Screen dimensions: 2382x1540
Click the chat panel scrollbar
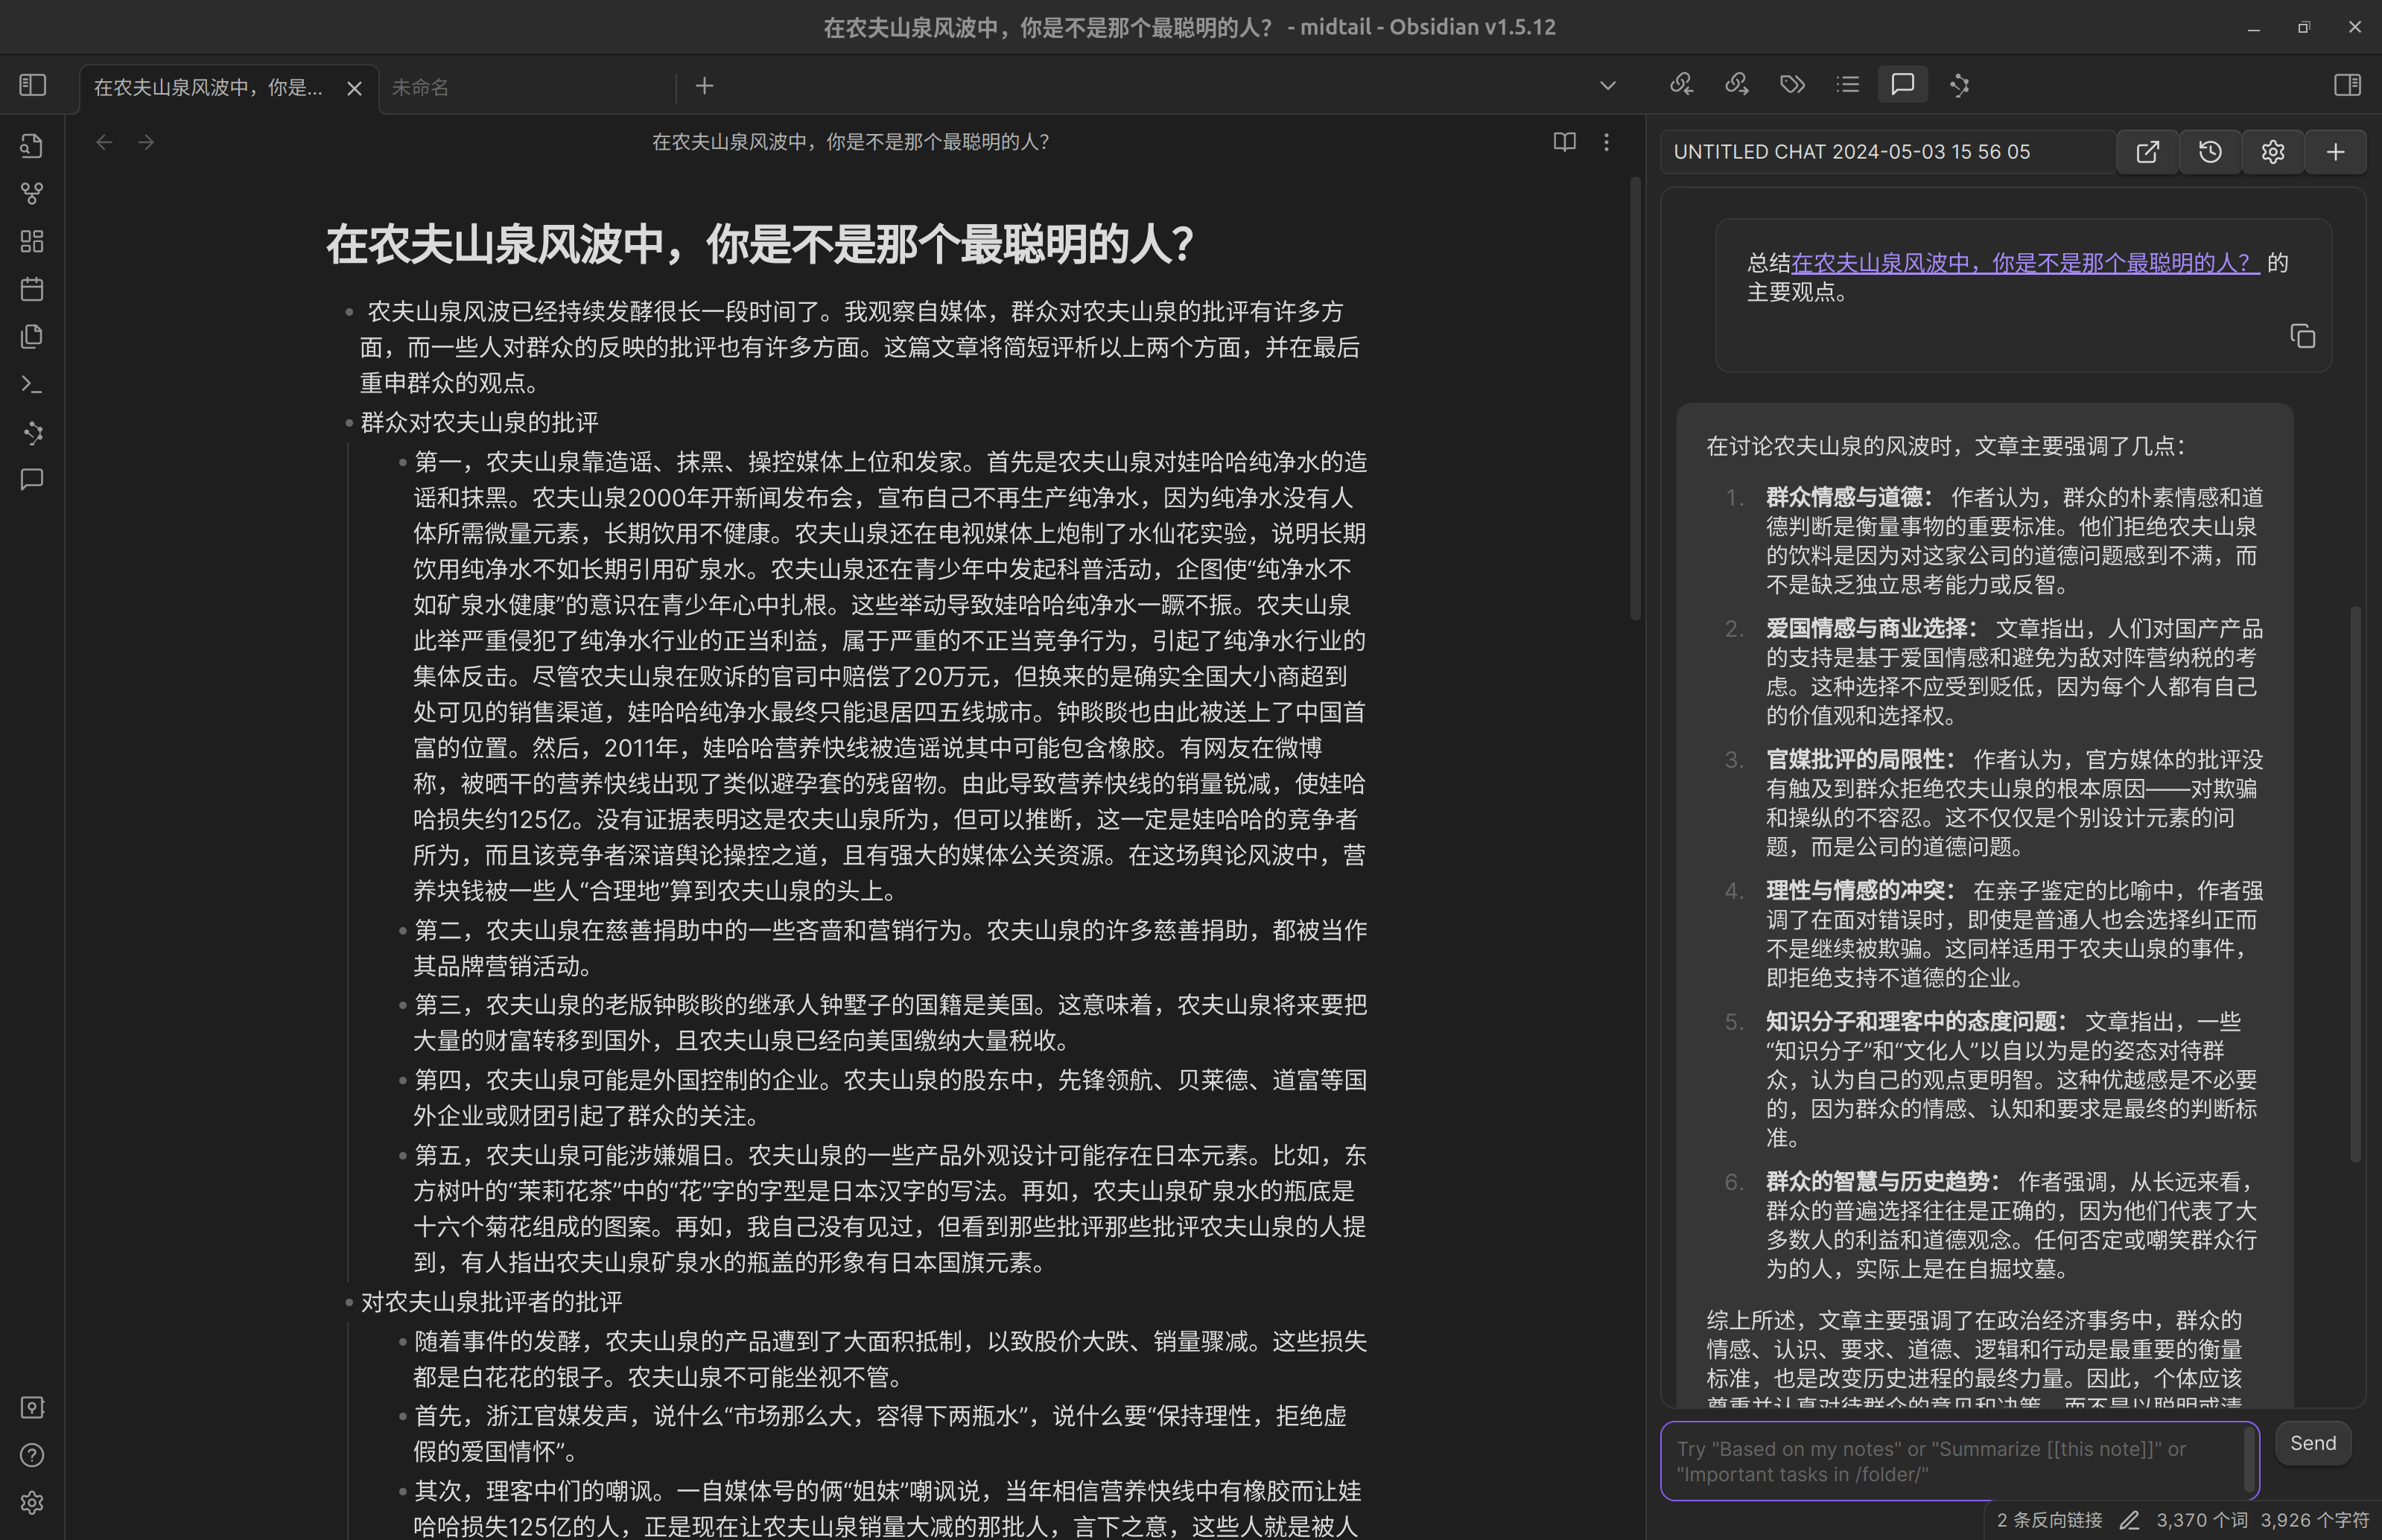click(x=2355, y=884)
